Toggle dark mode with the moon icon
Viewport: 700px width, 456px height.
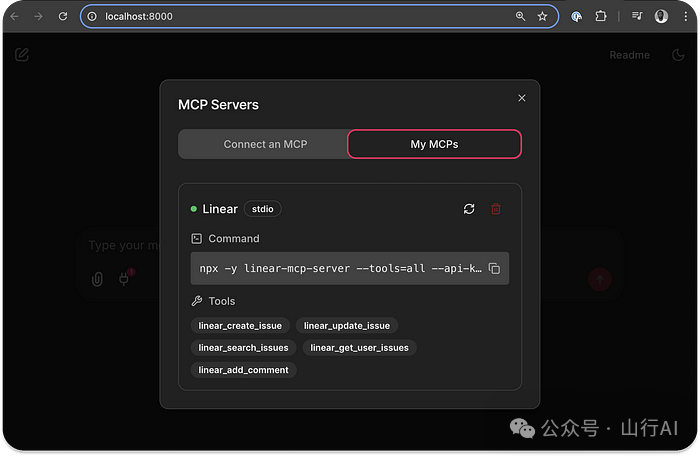(679, 55)
